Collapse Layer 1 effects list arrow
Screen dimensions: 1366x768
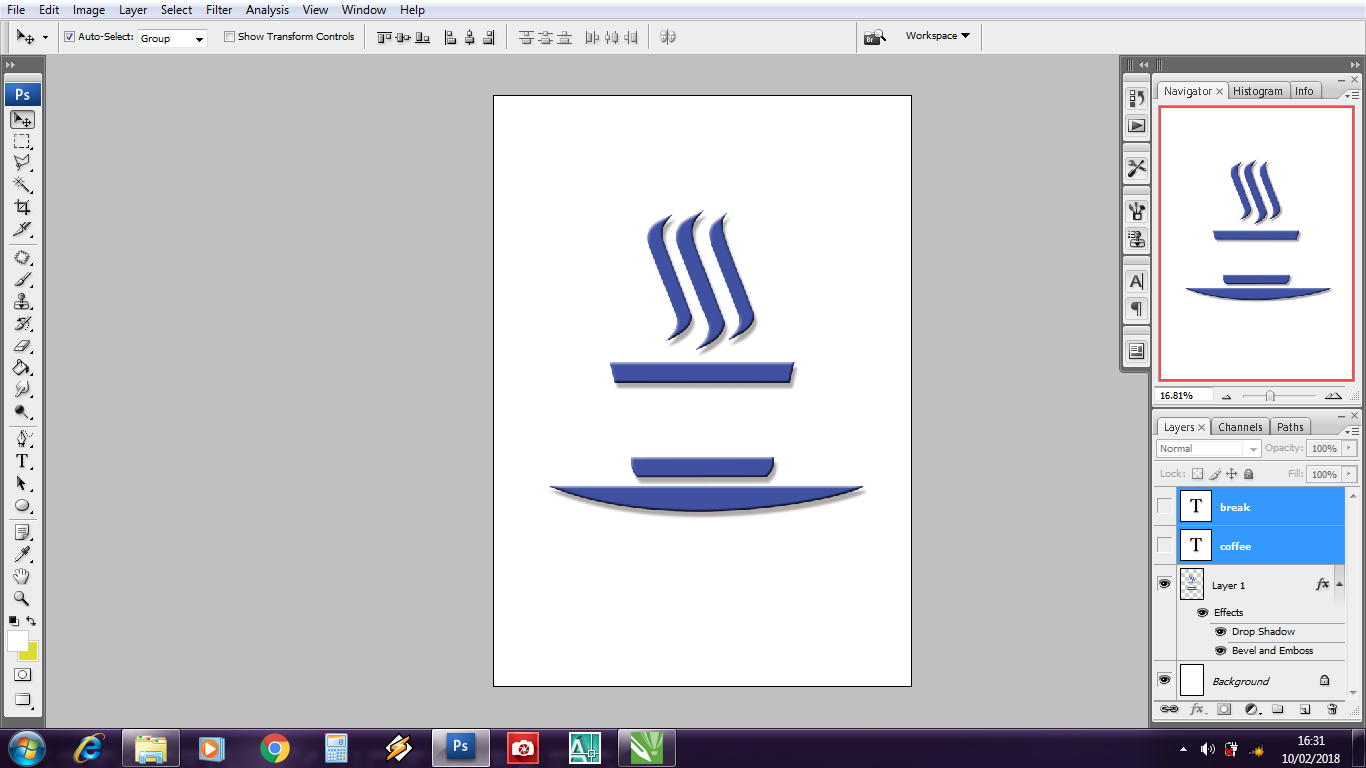pos(1339,584)
